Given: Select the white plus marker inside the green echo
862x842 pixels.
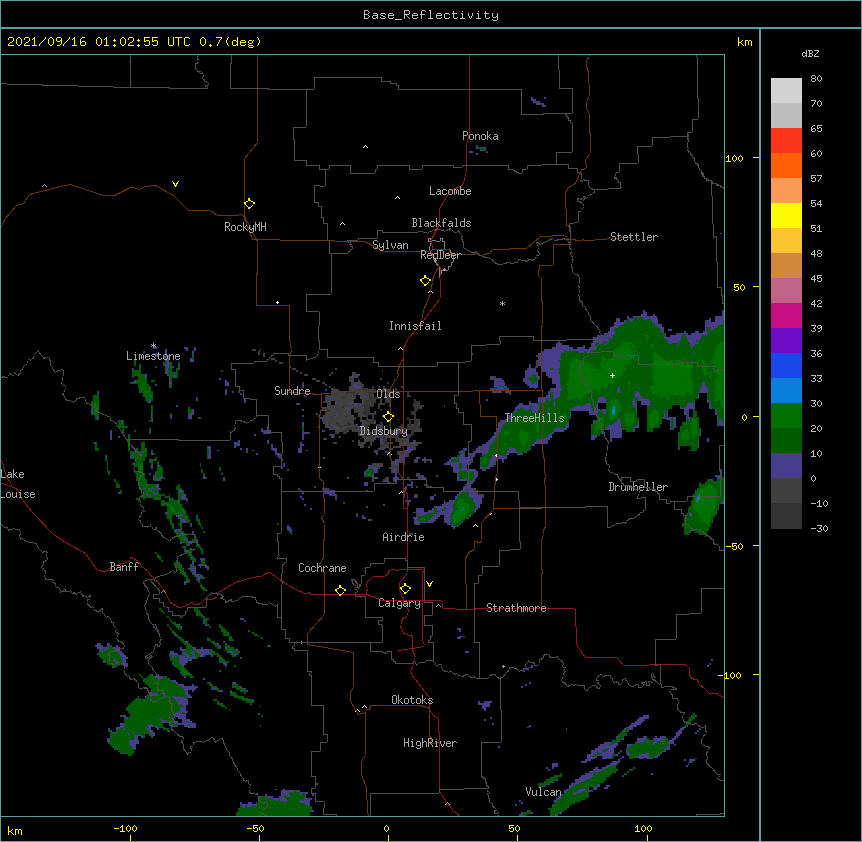Looking at the screenshot, I should tap(612, 375).
